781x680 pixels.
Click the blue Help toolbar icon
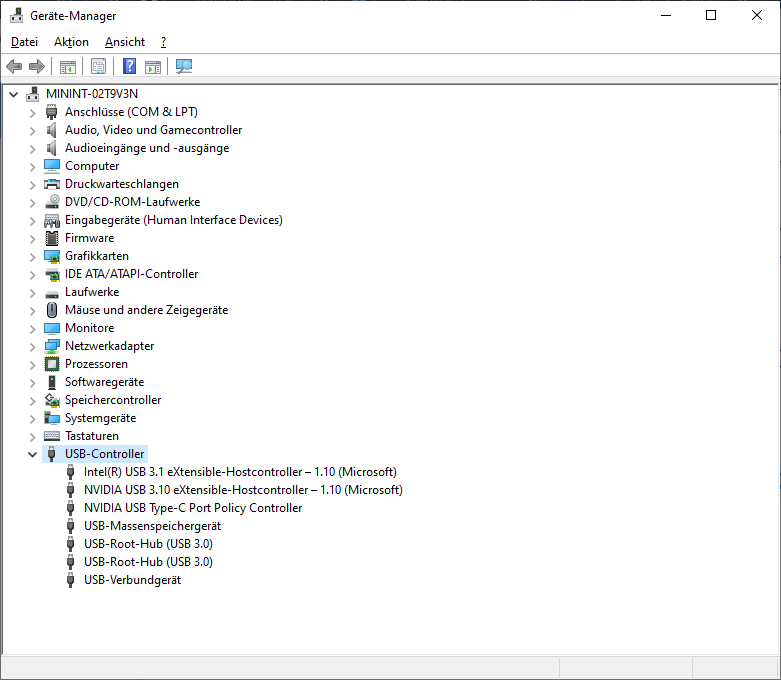[x=130, y=66]
